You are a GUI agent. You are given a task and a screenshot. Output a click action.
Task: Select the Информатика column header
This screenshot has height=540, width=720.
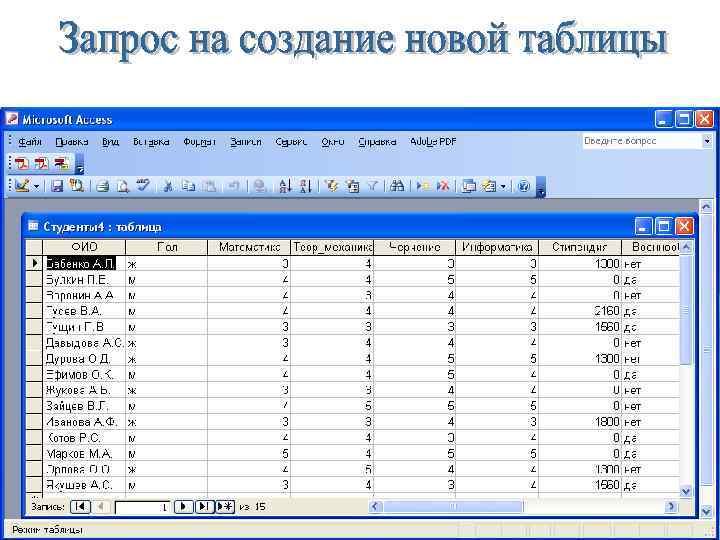click(497, 247)
